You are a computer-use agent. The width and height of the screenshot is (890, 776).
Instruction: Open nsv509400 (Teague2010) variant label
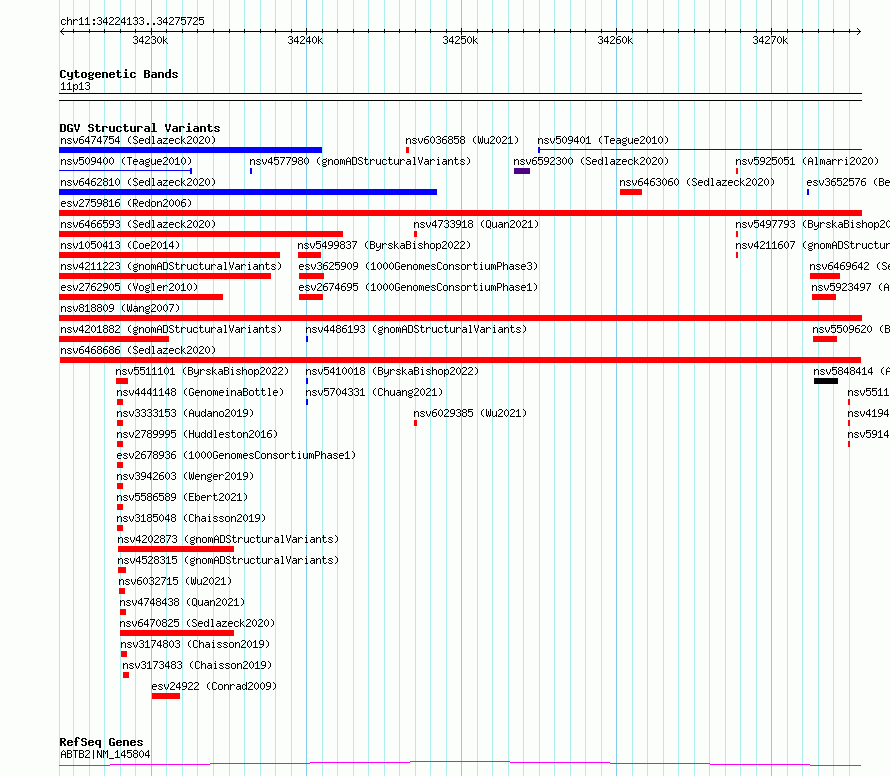tap(126, 161)
